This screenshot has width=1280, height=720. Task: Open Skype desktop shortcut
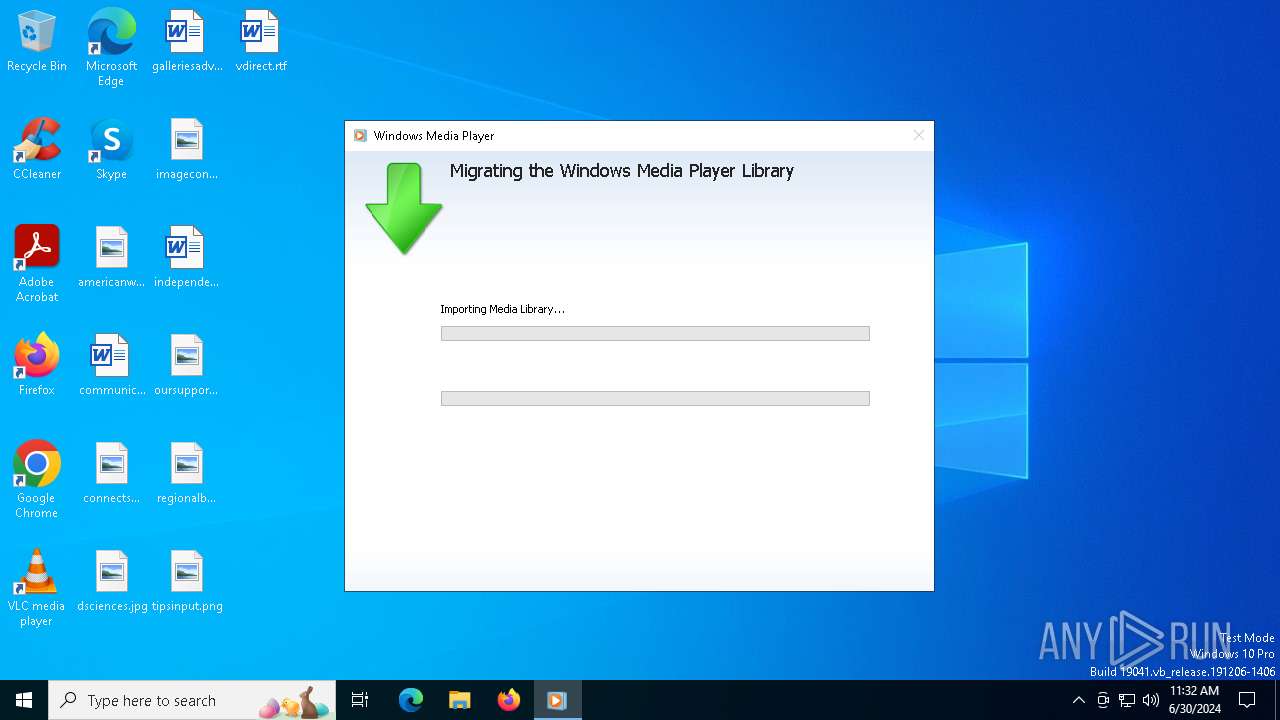point(111,149)
